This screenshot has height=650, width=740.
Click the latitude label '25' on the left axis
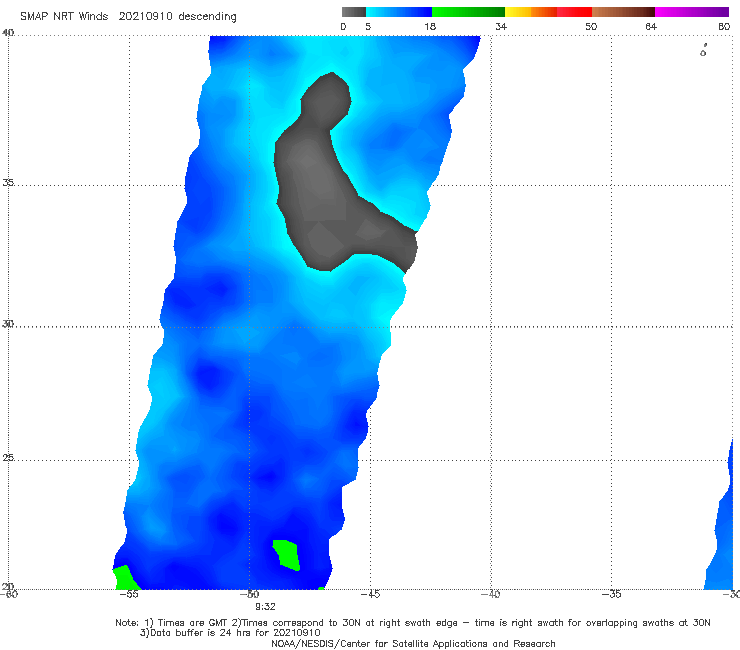(8, 457)
